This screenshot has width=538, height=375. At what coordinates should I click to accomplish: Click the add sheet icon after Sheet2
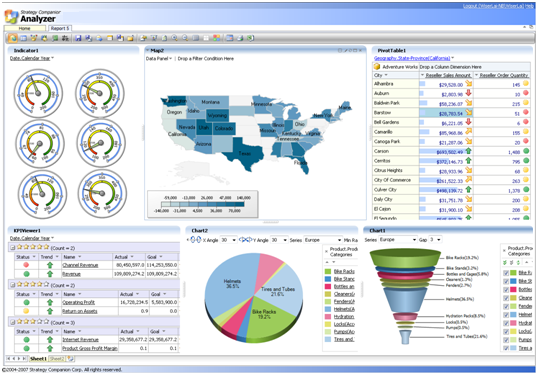pyautogui.click(x=70, y=359)
